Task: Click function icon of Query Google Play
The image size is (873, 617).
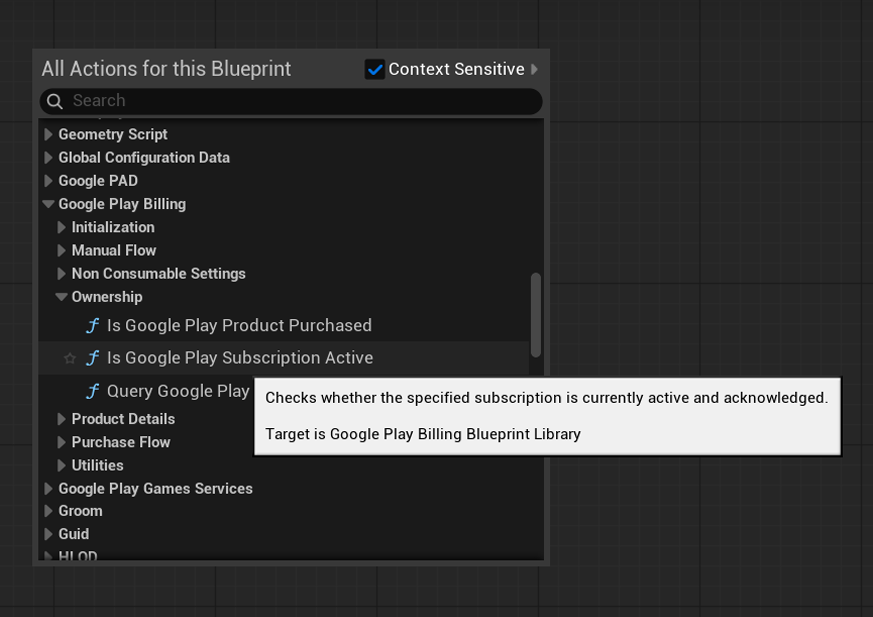Action: 92,391
